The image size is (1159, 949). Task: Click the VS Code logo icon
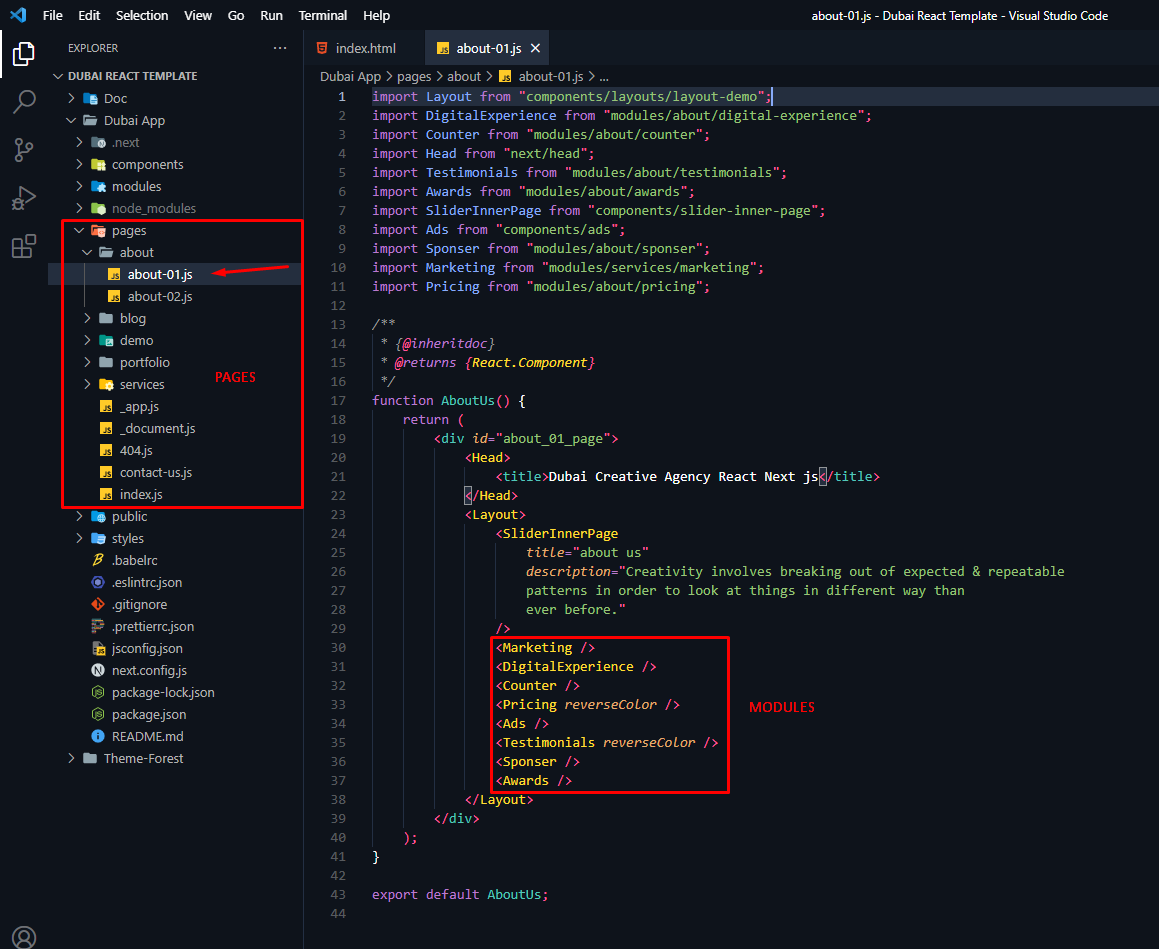click(18, 15)
